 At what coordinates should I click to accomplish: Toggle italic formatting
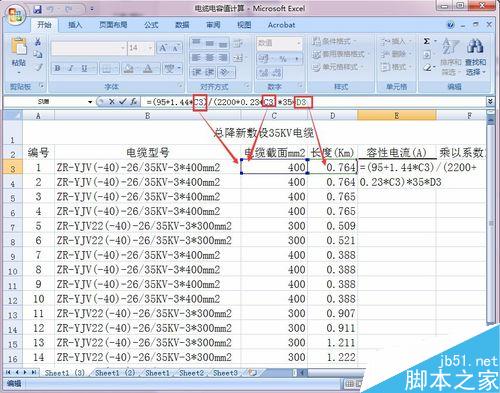[x=70, y=68]
